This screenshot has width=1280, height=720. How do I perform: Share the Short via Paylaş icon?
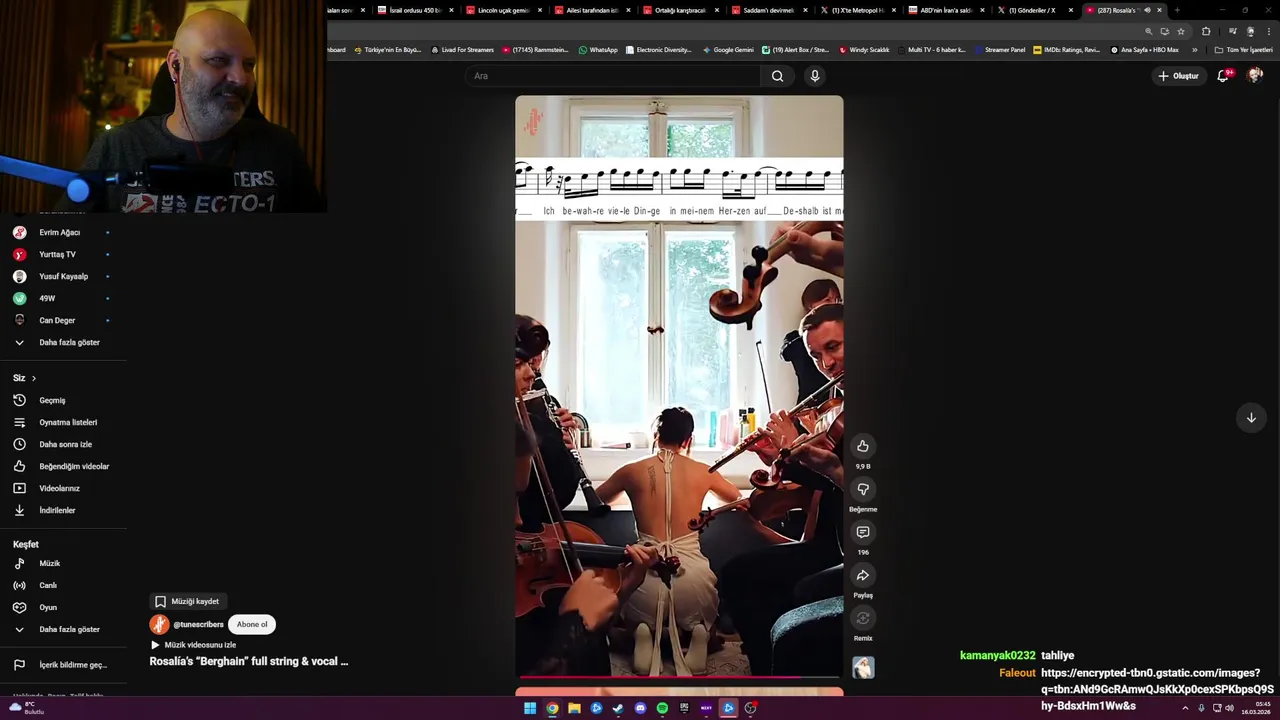click(863, 575)
